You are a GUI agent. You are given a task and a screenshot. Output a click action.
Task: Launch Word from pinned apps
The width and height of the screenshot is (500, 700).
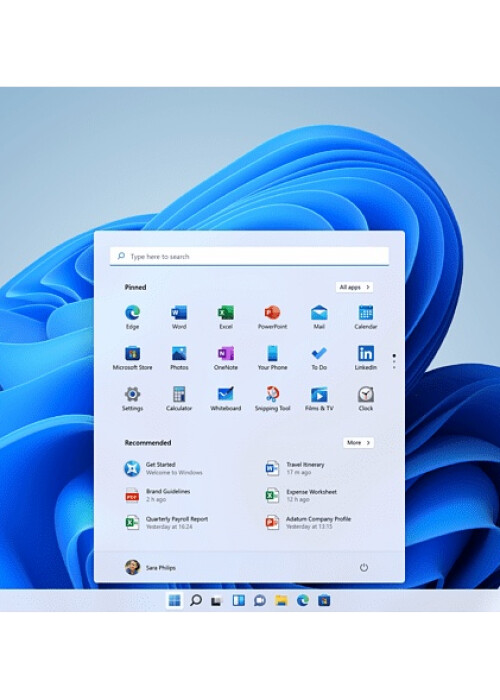(x=179, y=317)
